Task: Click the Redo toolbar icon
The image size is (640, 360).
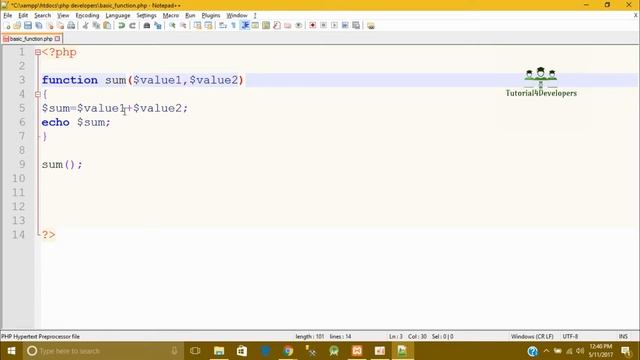Action: (132, 26)
